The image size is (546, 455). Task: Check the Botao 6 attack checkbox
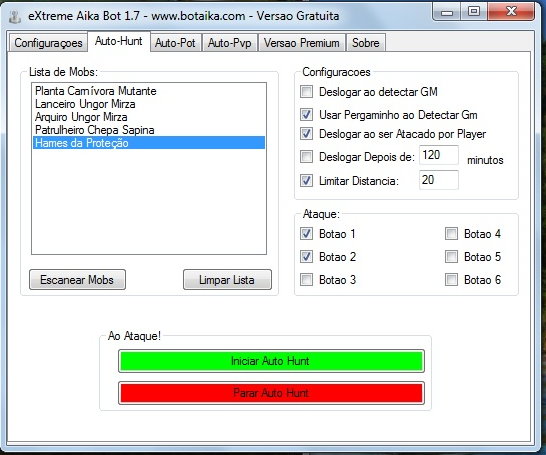click(451, 280)
